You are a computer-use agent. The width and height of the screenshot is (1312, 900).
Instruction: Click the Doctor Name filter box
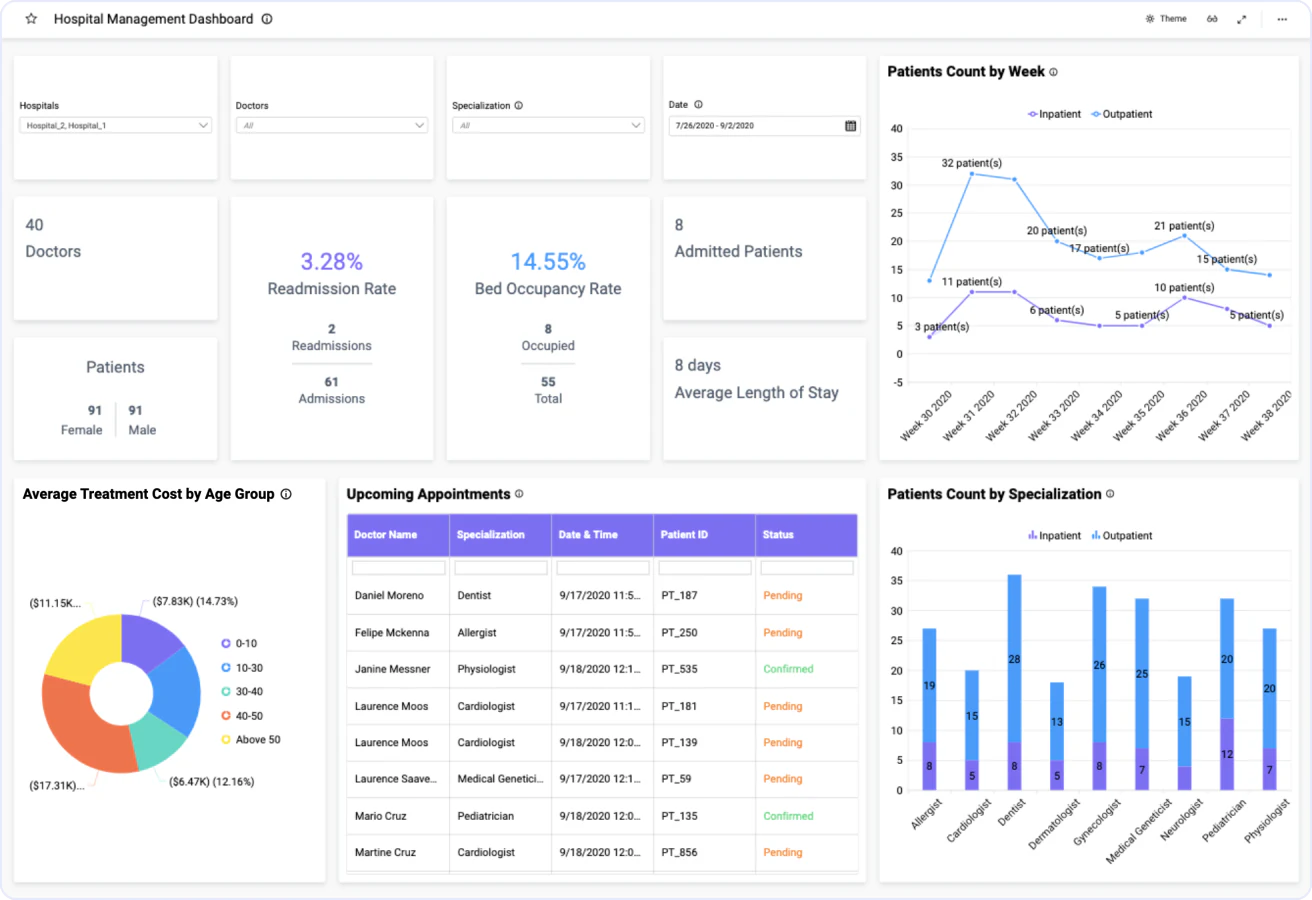coord(398,567)
